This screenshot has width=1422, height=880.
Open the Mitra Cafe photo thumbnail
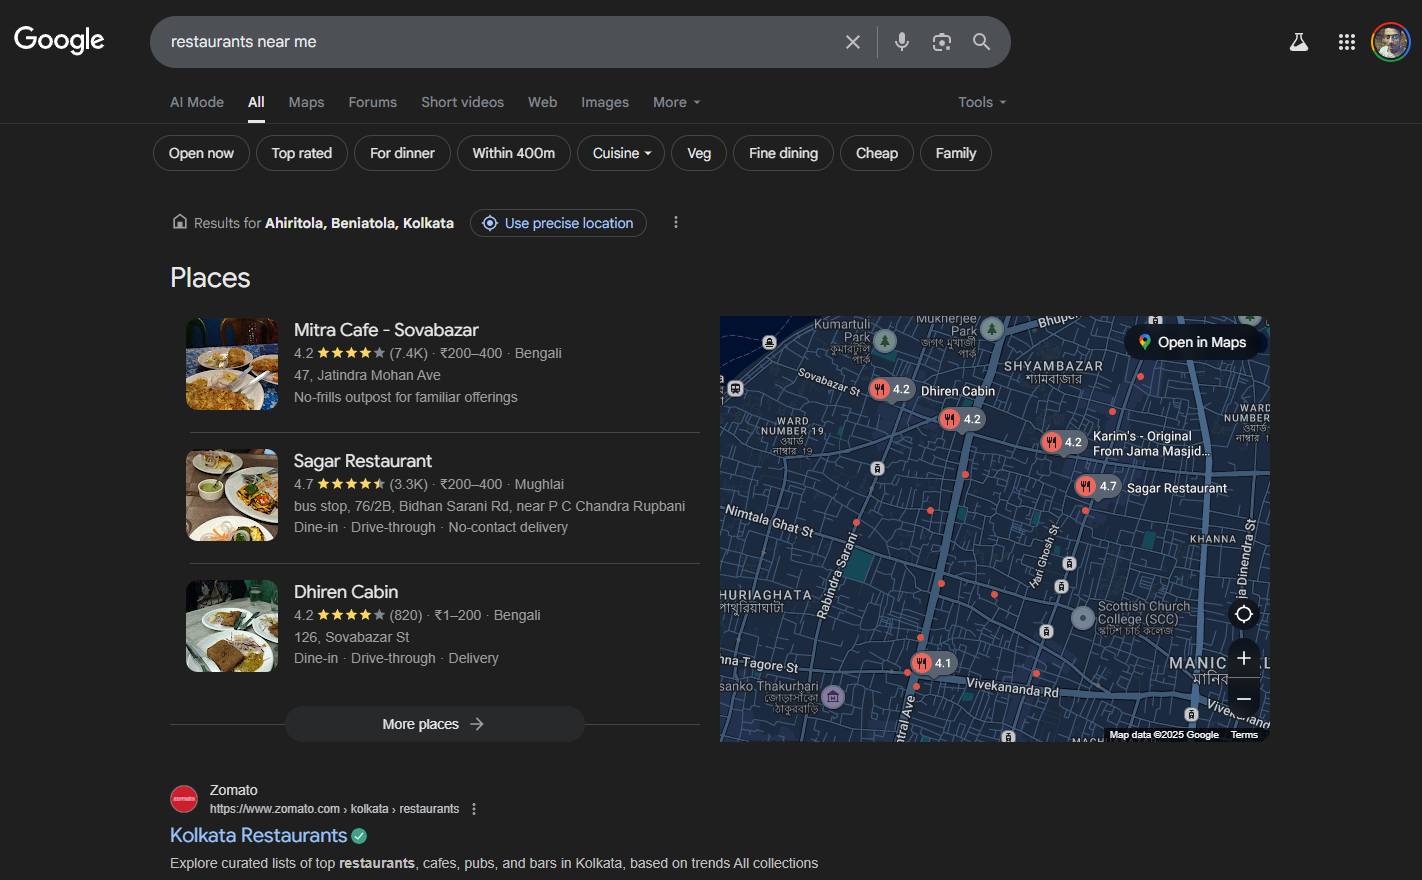click(232, 364)
